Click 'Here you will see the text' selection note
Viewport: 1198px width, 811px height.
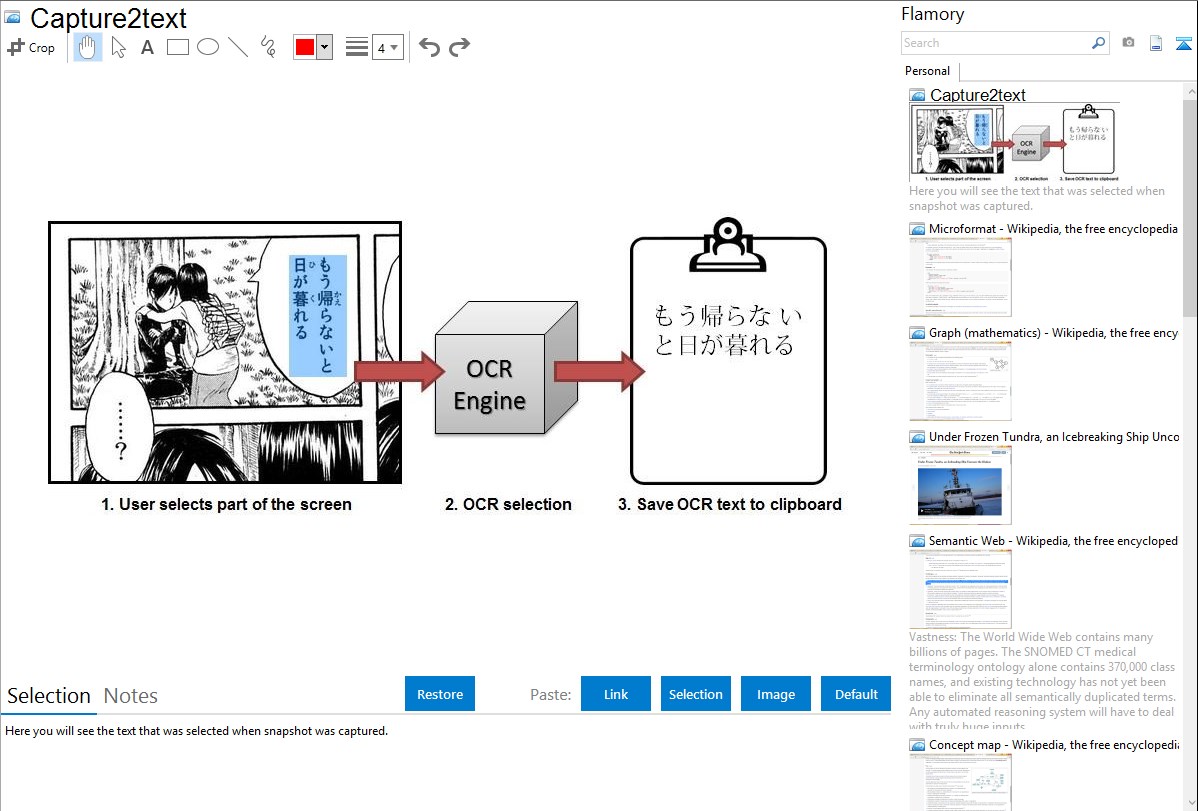(x=196, y=731)
